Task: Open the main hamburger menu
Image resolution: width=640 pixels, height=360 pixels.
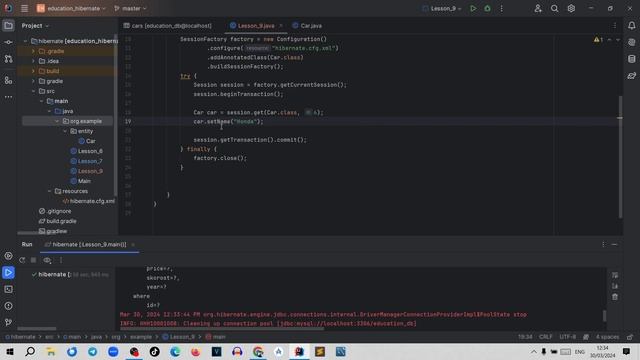Action: point(24,8)
